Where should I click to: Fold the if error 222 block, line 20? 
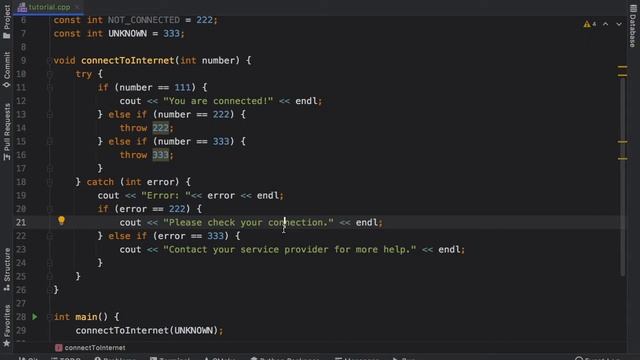click(x=50, y=209)
